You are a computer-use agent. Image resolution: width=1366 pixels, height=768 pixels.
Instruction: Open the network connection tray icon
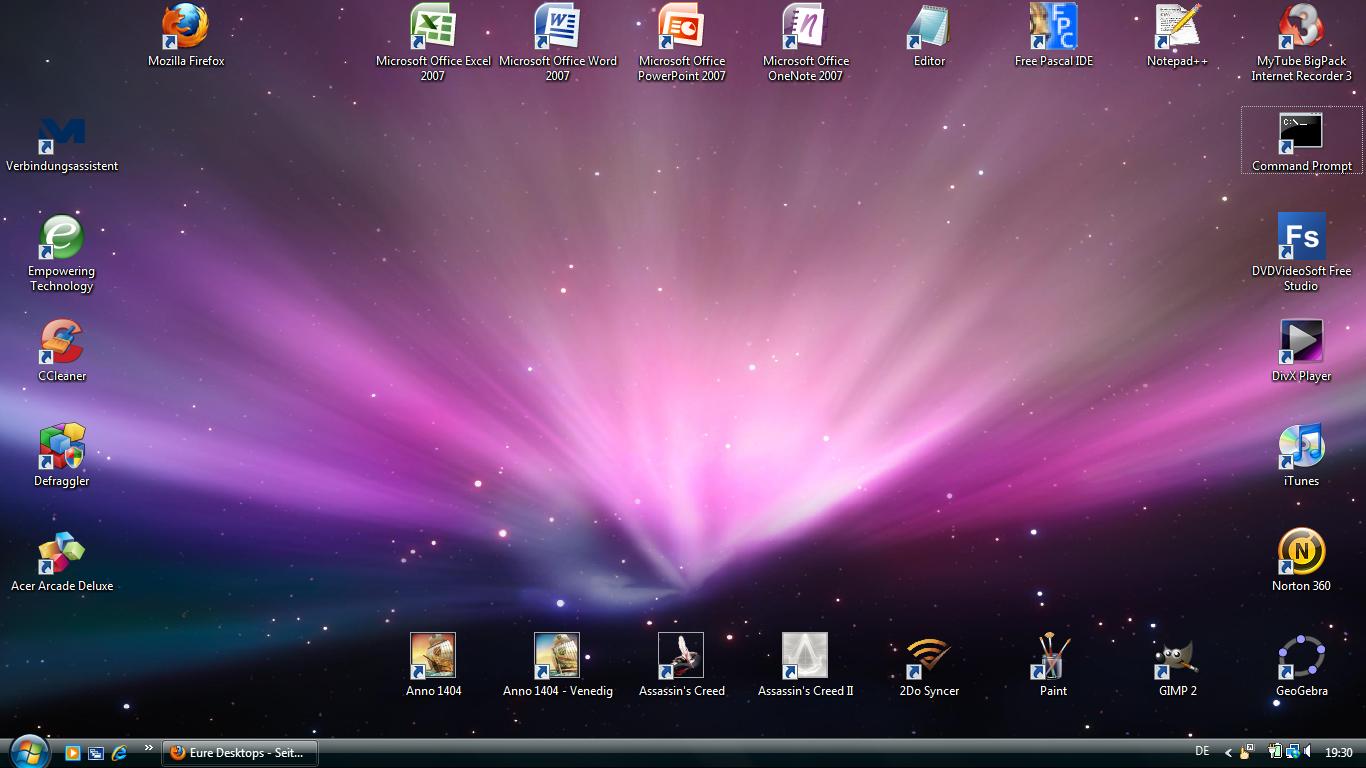coord(1292,752)
